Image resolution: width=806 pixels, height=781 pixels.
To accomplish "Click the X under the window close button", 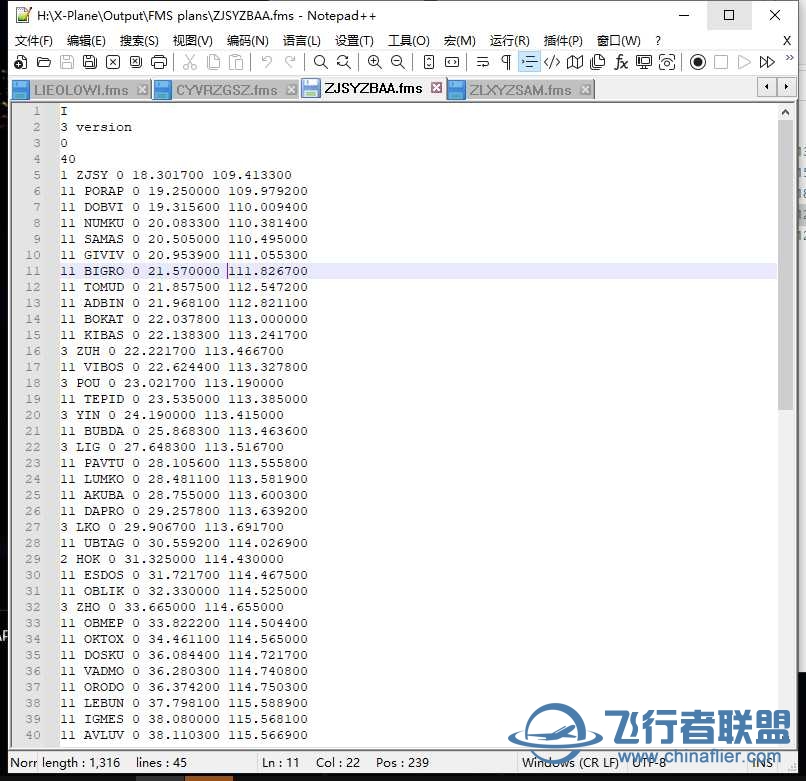I will pos(786,41).
